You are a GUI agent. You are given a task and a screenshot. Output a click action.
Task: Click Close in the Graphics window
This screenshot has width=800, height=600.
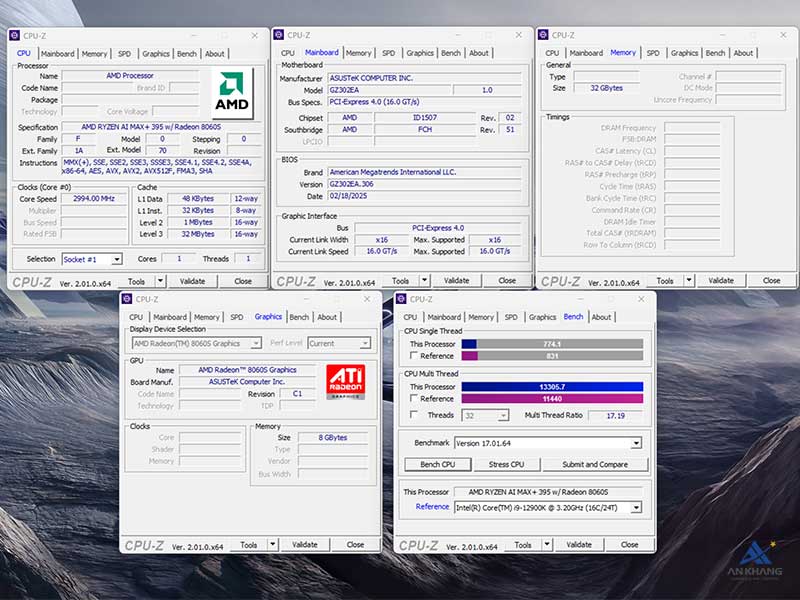pos(355,544)
